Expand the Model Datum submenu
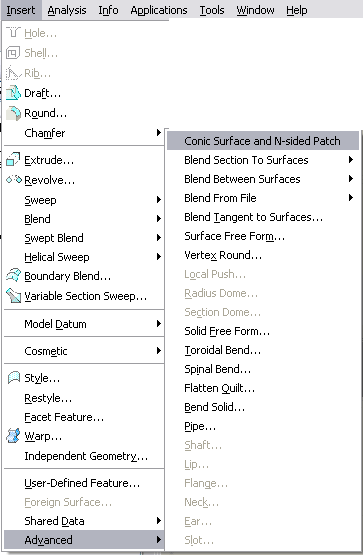This screenshot has width=363, height=555. coord(159,324)
